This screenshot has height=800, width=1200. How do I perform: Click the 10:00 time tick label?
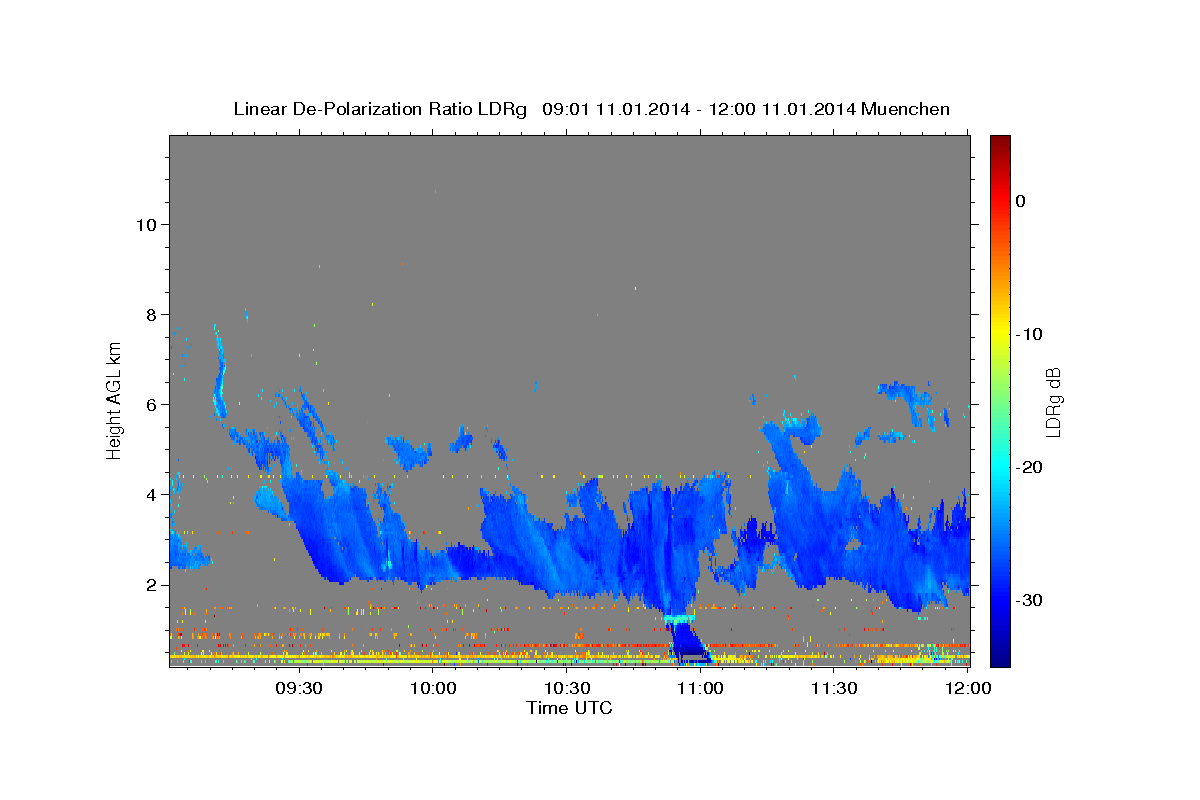tap(433, 688)
